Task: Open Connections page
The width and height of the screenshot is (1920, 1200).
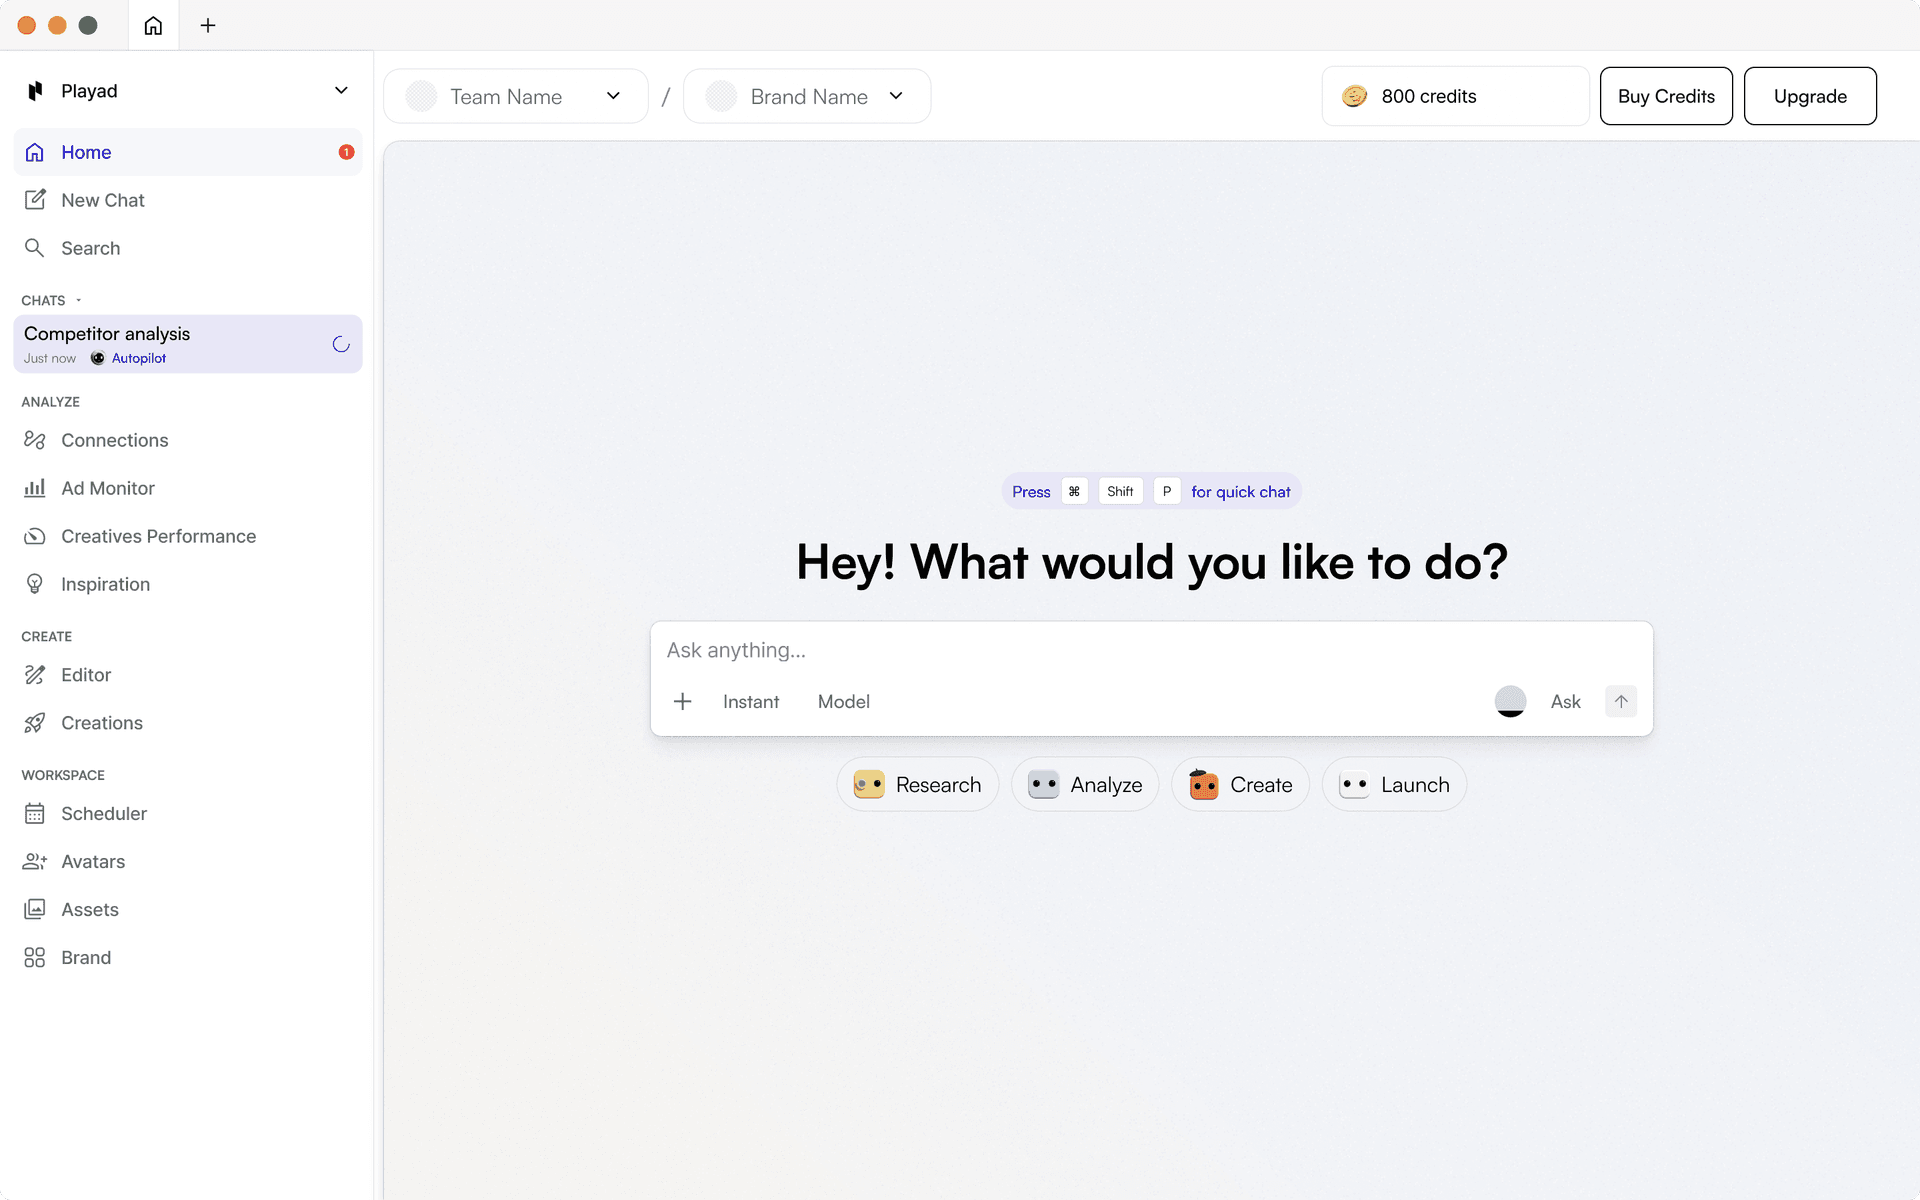Action: pos(188,440)
